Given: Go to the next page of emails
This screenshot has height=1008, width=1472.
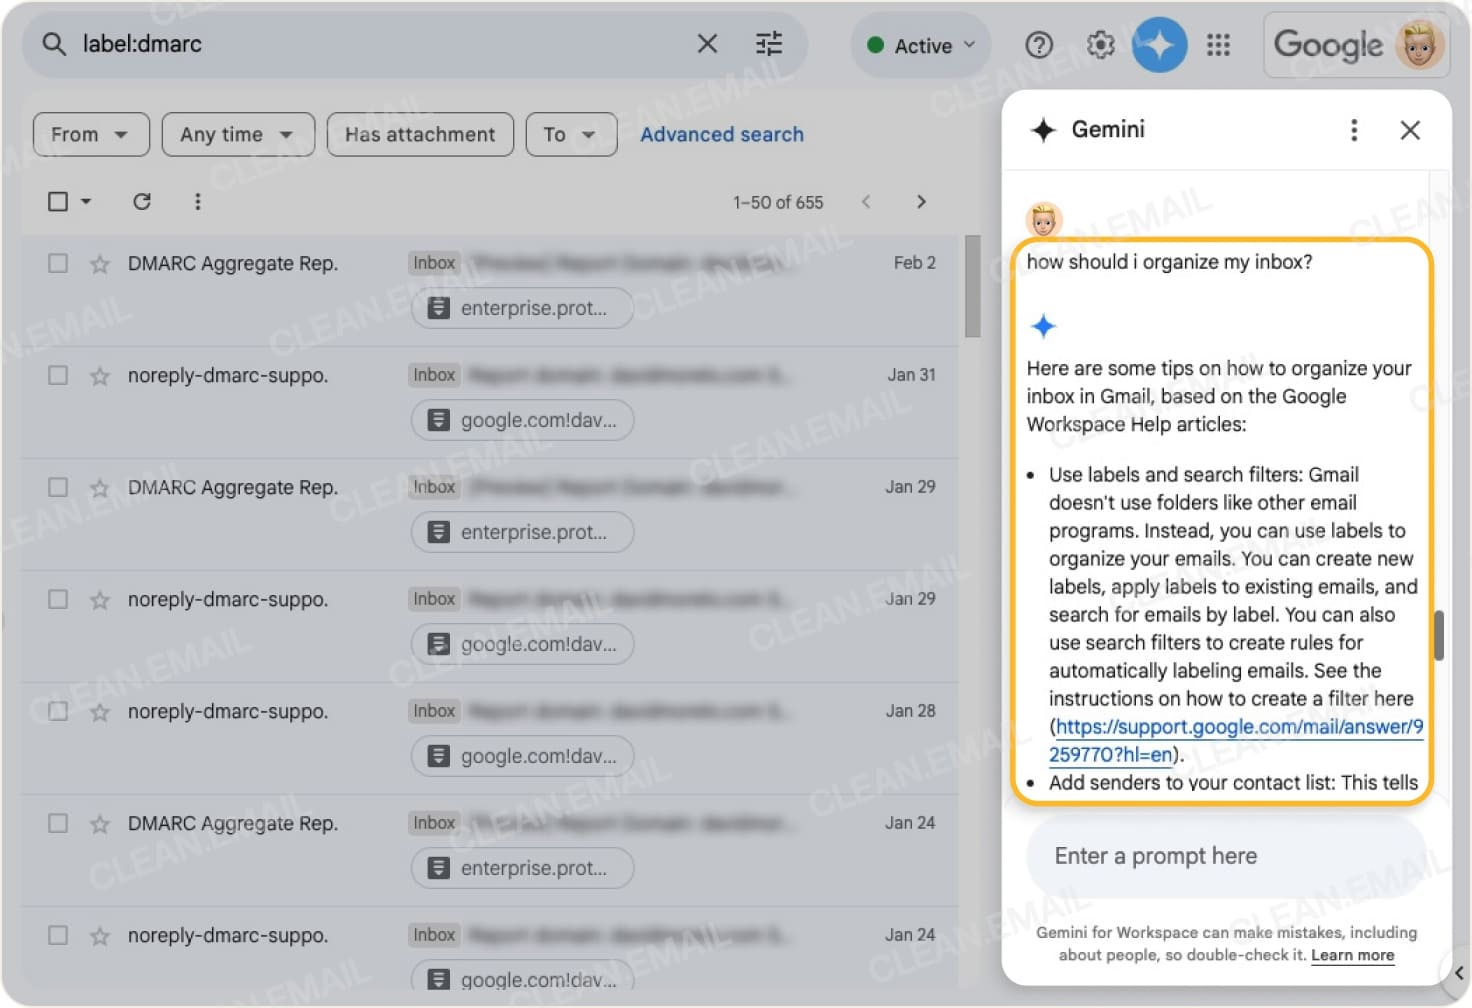Looking at the screenshot, I should (x=921, y=201).
